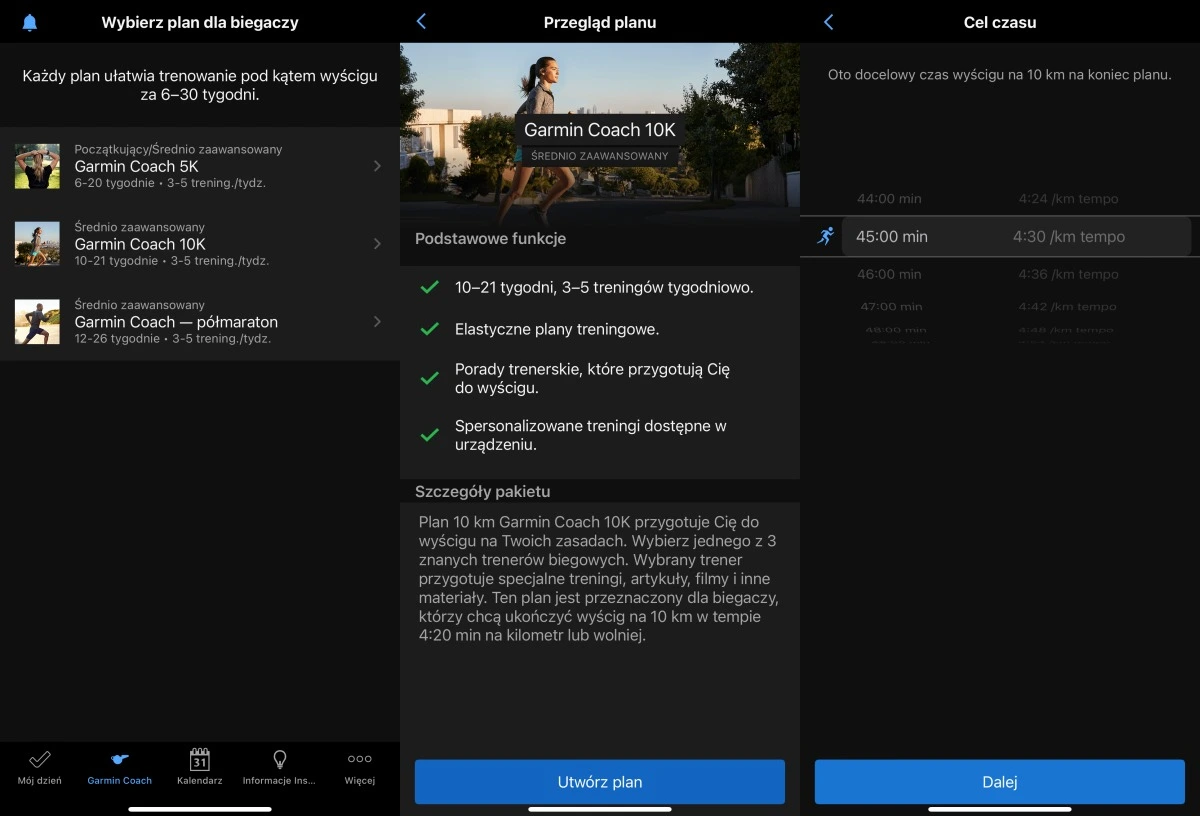Viewport: 1200px width, 816px height.
Task: Select the 46:00 min race time
Action: [x=1000, y=273]
